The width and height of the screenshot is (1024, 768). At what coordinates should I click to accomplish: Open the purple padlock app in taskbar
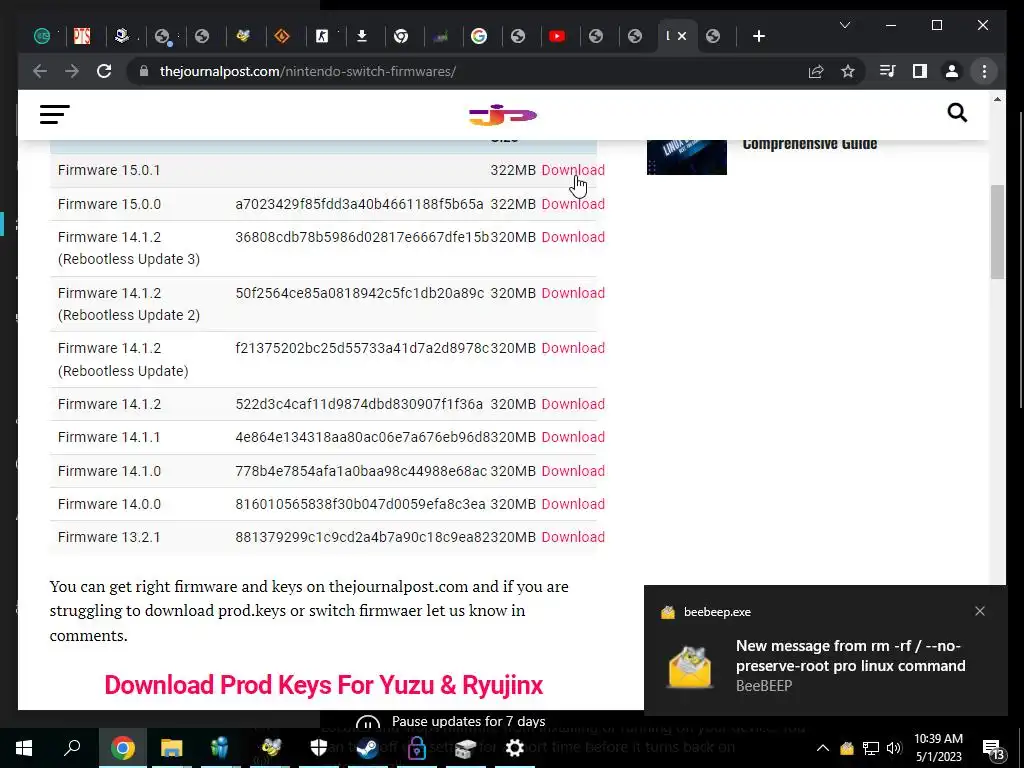(x=417, y=748)
